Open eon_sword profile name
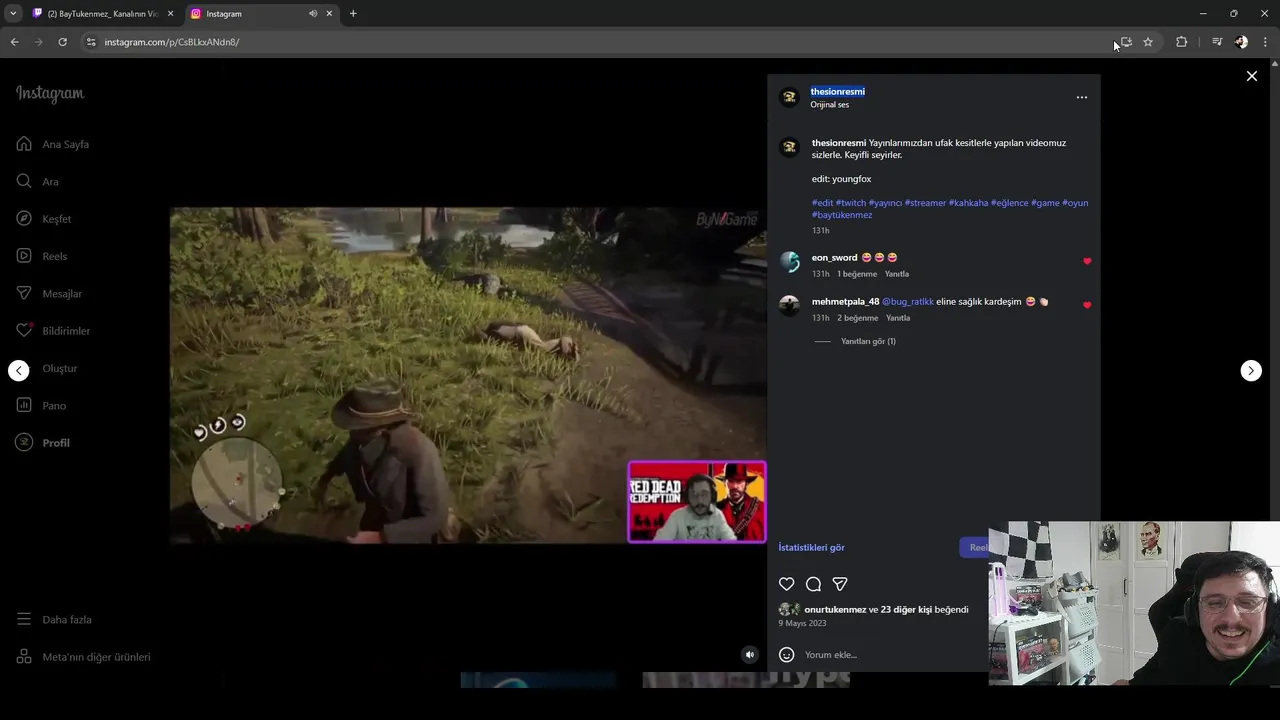1280x720 pixels. coord(834,258)
